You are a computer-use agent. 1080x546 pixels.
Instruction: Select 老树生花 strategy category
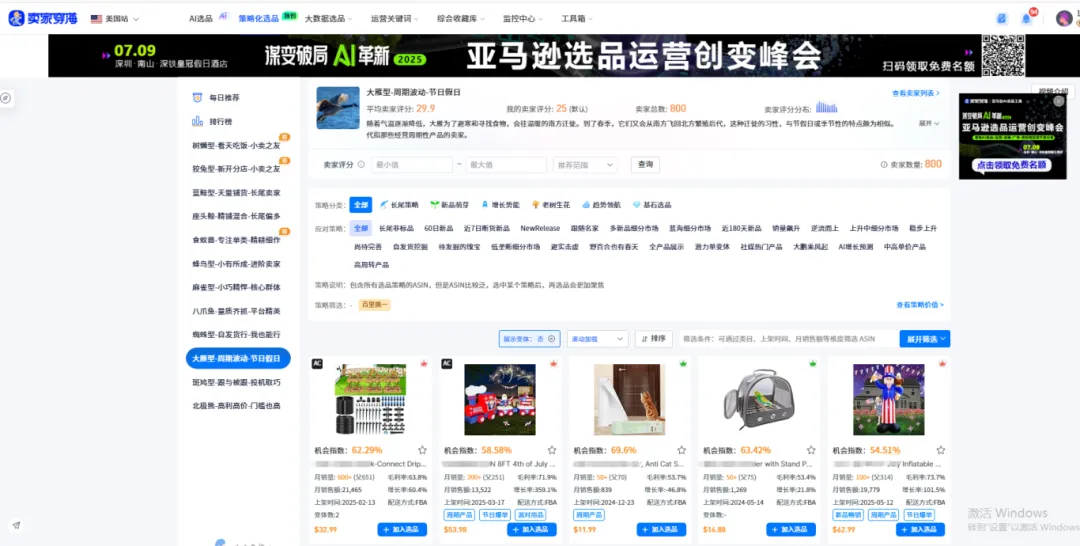point(551,204)
